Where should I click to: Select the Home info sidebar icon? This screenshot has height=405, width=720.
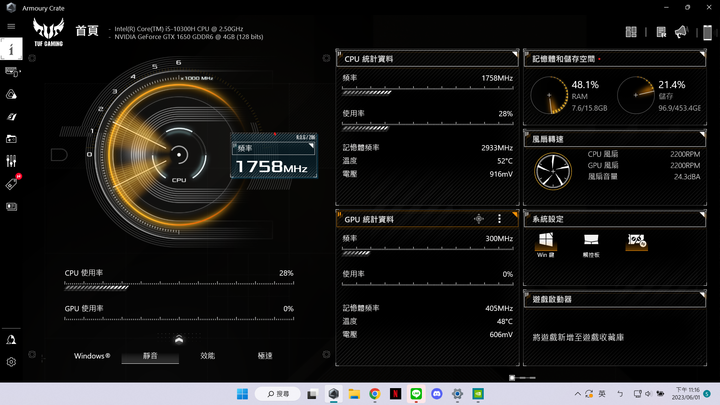(x=11, y=49)
